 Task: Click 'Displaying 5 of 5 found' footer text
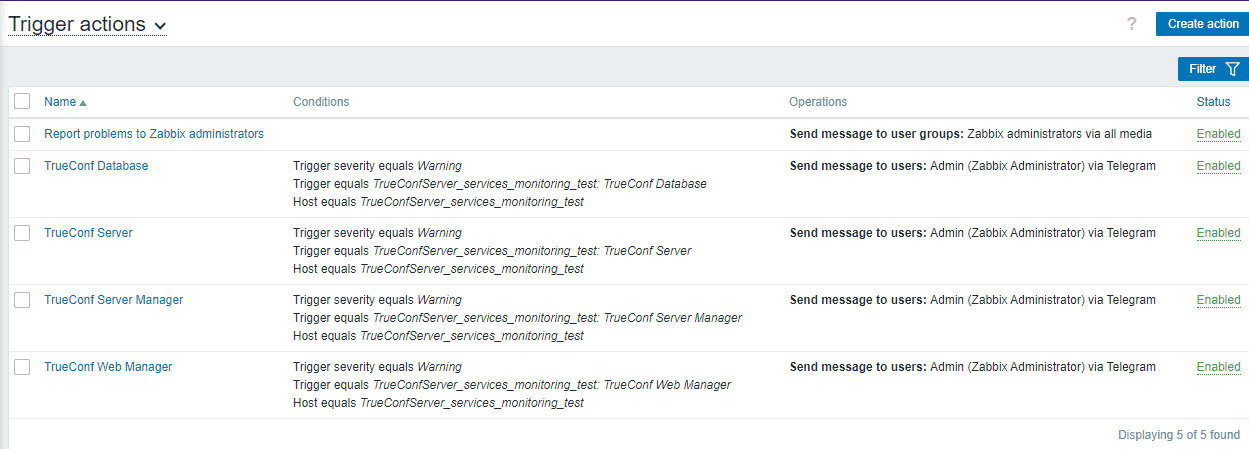(1179, 435)
